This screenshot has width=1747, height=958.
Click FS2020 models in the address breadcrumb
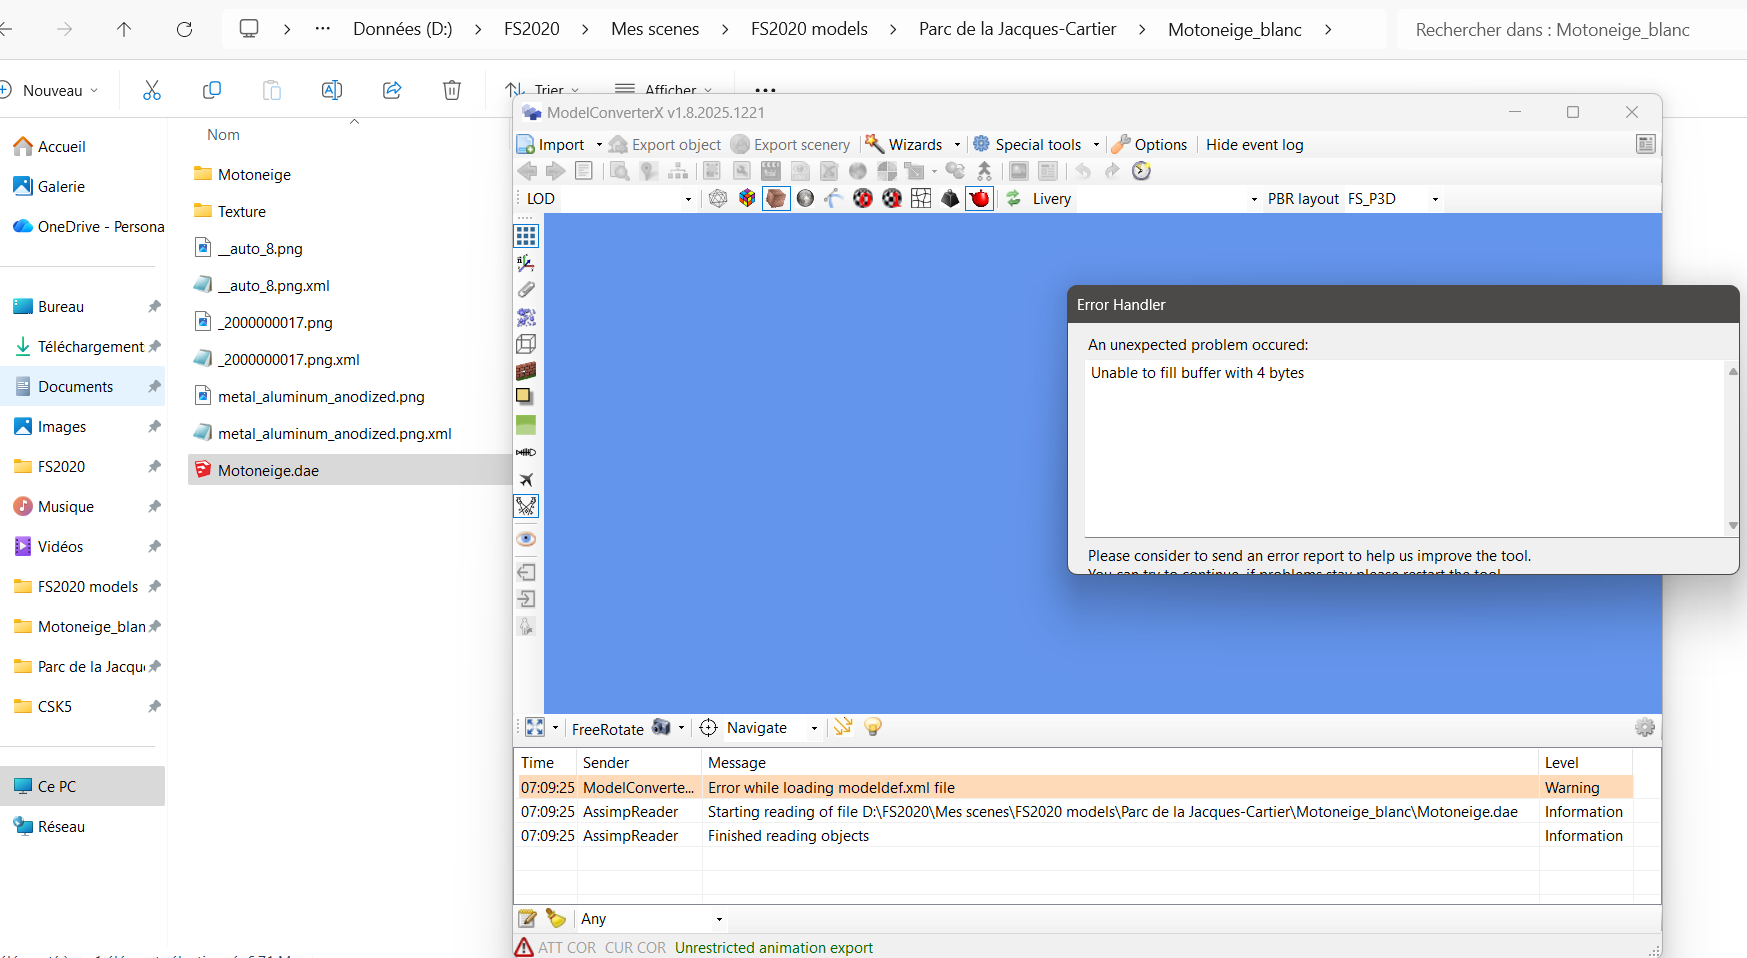pyautogui.click(x=809, y=29)
